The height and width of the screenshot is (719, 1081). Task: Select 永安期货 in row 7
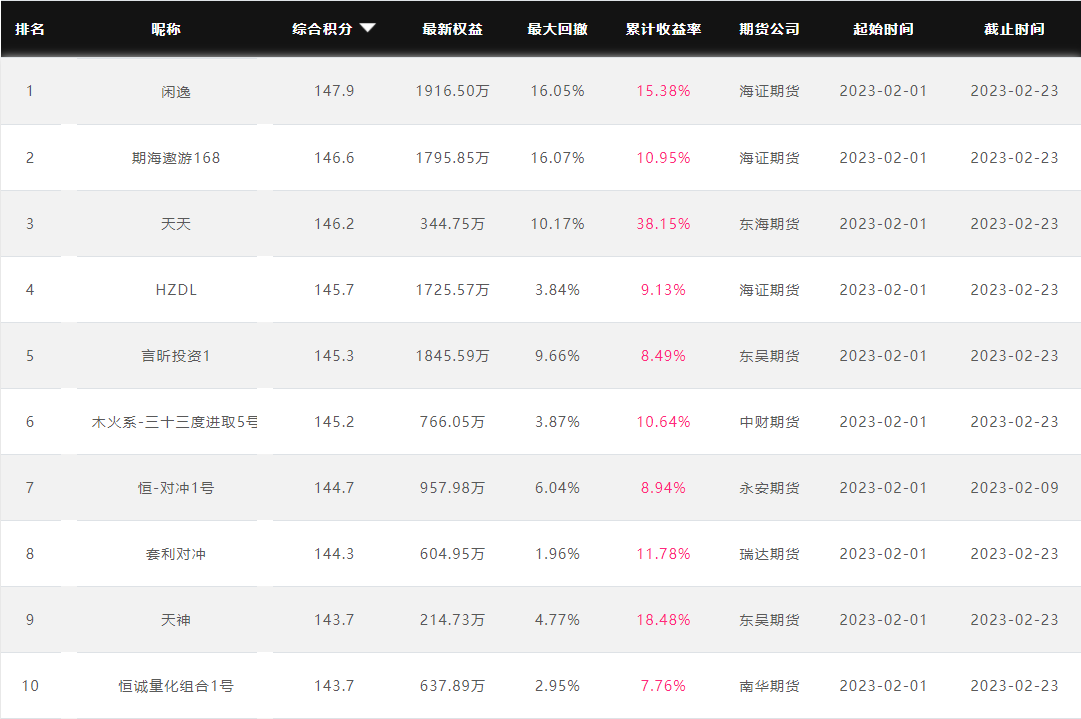point(769,488)
